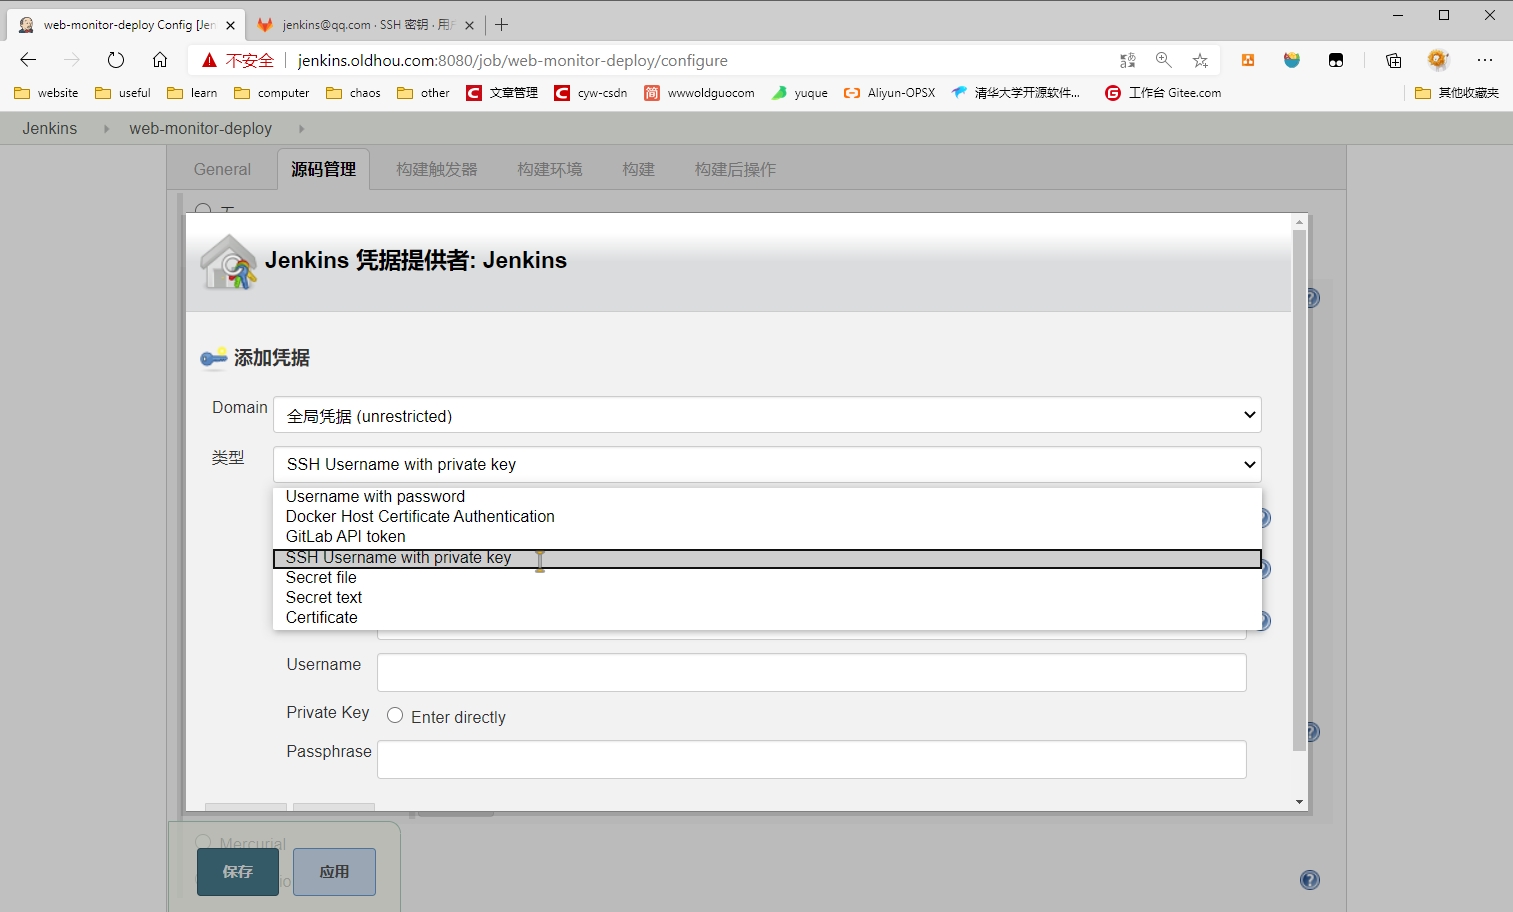Open the 工作台 Gitee.com bookmark
The width and height of the screenshot is (1513, 912).
click(1163, 93)
